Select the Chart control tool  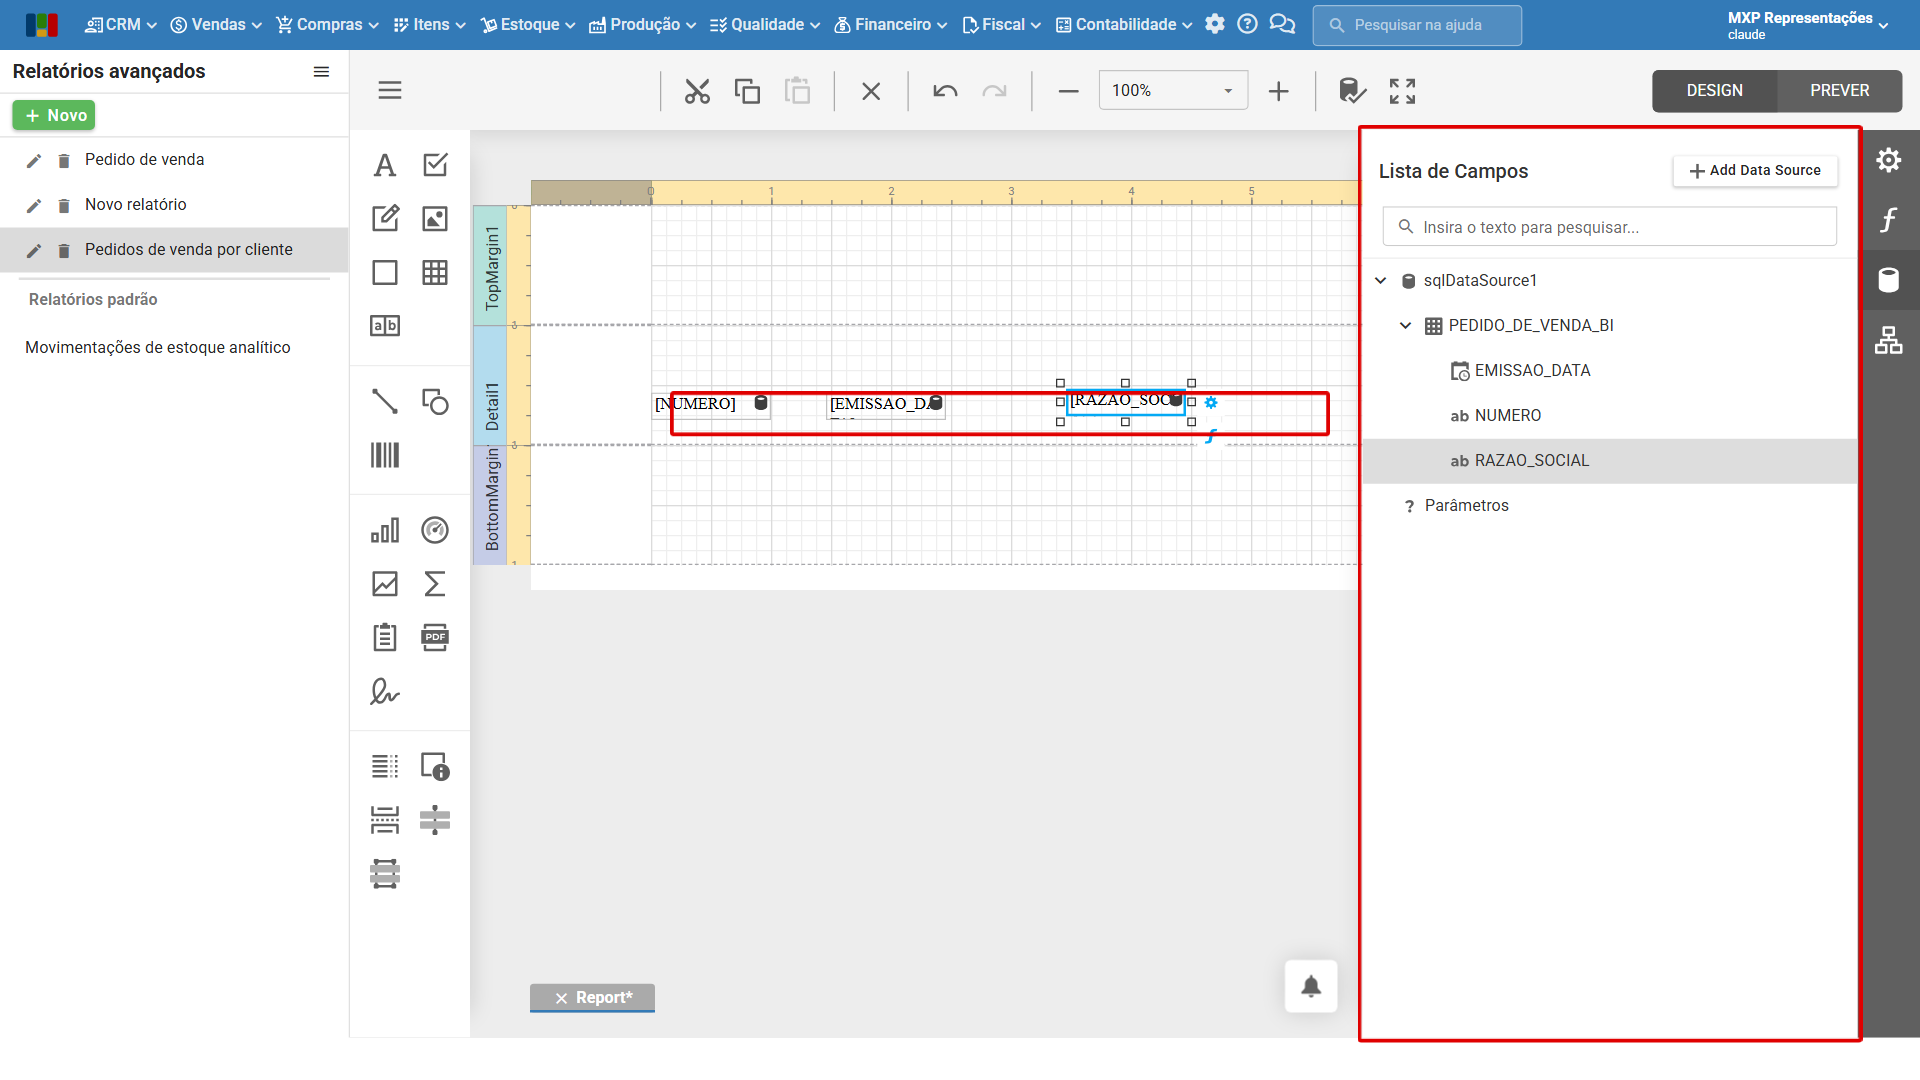tap(385, 530)
